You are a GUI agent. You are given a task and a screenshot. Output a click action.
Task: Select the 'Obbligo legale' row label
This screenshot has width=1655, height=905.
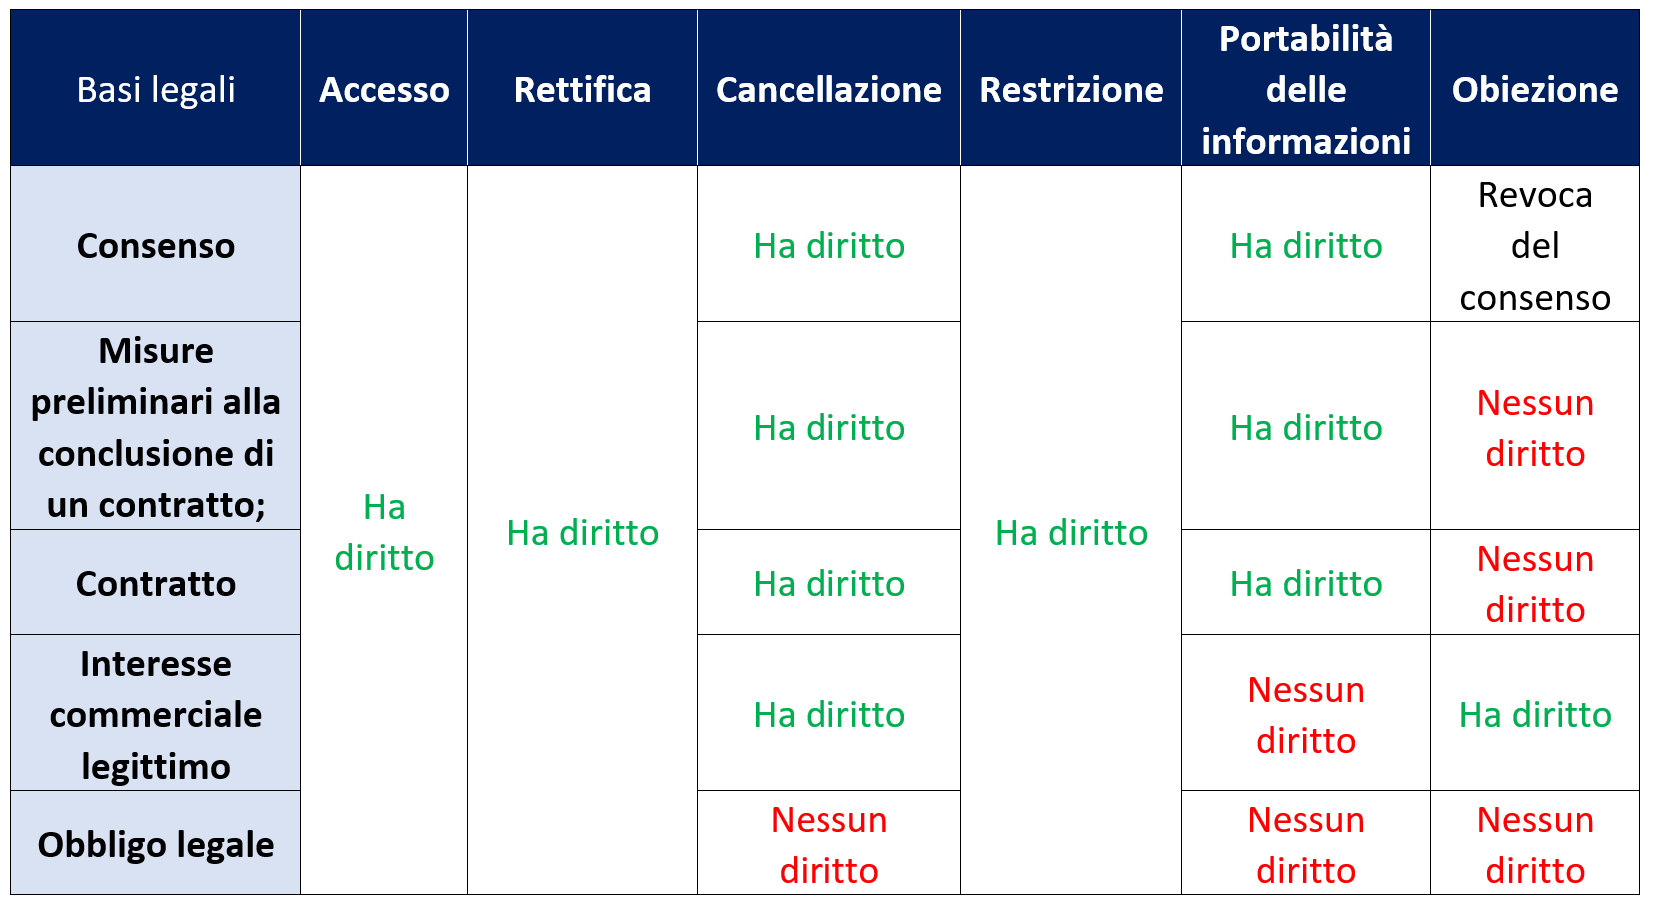pyautogui.click(x=155, y=843)
